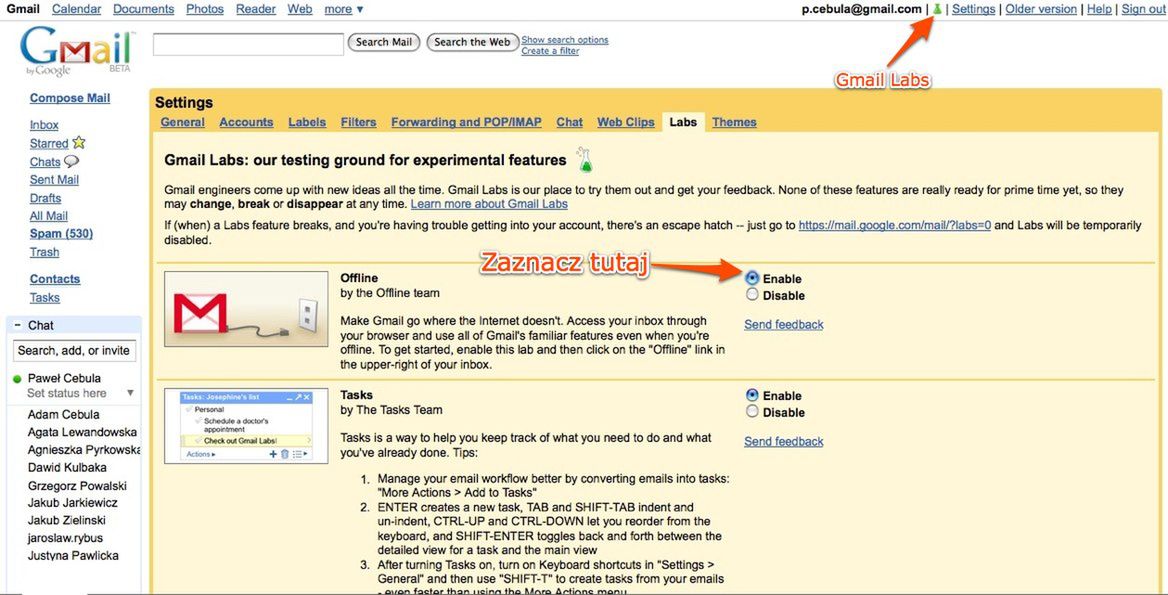Click the 'Create a filter' link
The height and width of the screenshot is (595, 1168).
click(x=550, y=51)
